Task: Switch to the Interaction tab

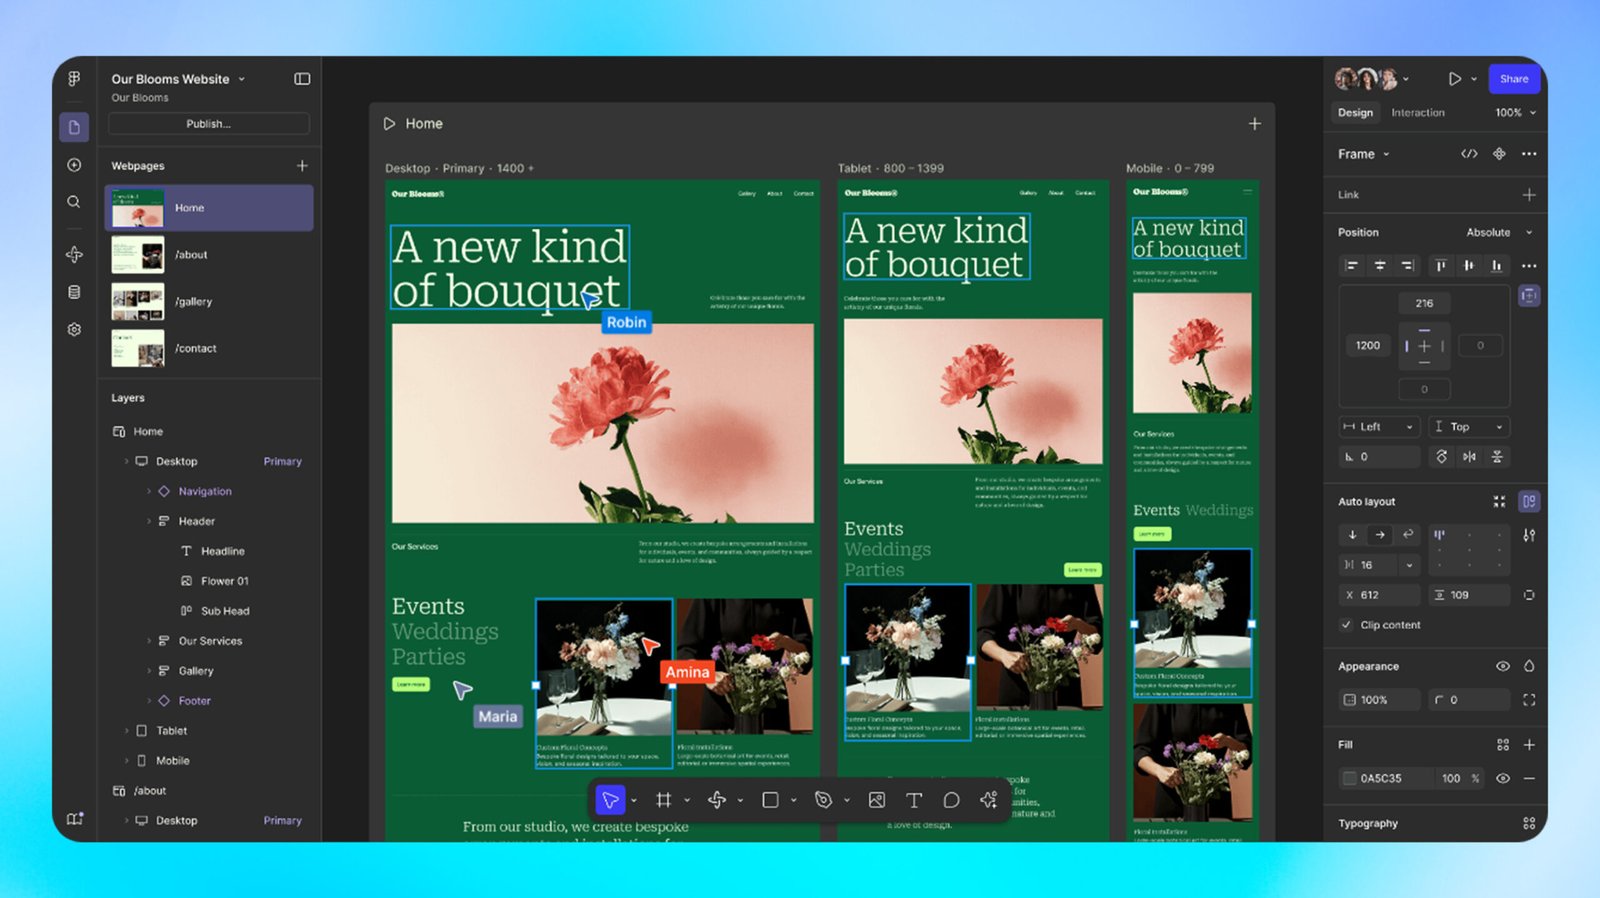Action: 1417,113
